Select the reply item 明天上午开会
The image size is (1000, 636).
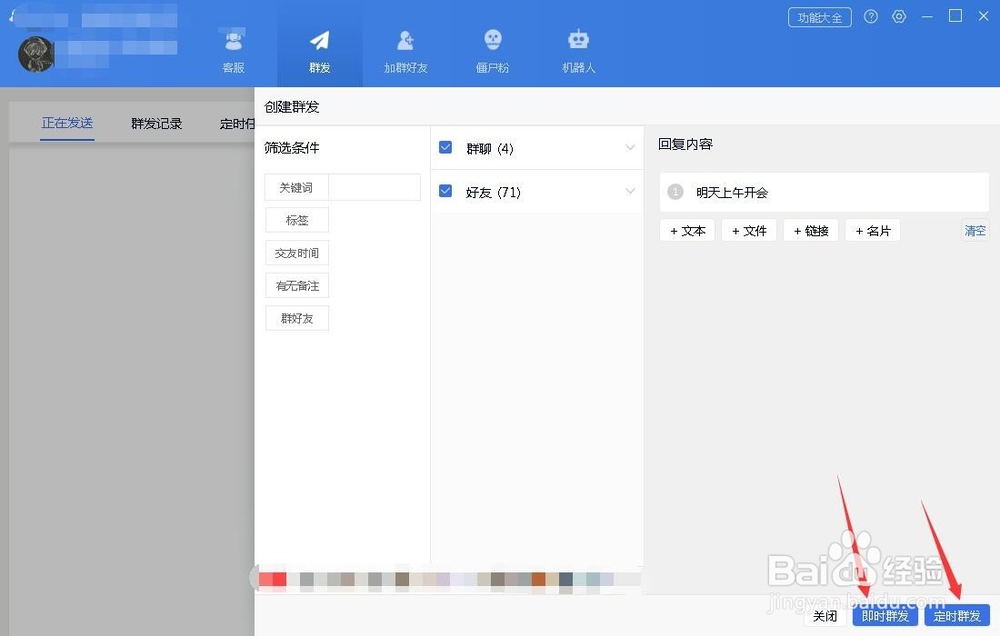(824, 192)
